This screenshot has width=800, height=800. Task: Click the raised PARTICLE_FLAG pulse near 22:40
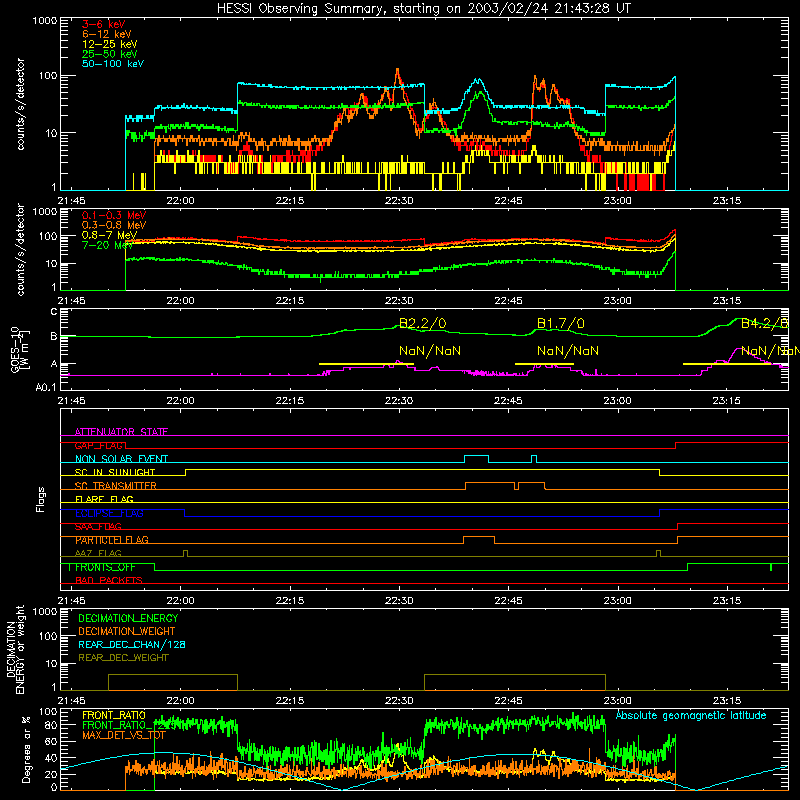(x=479, y=539)
